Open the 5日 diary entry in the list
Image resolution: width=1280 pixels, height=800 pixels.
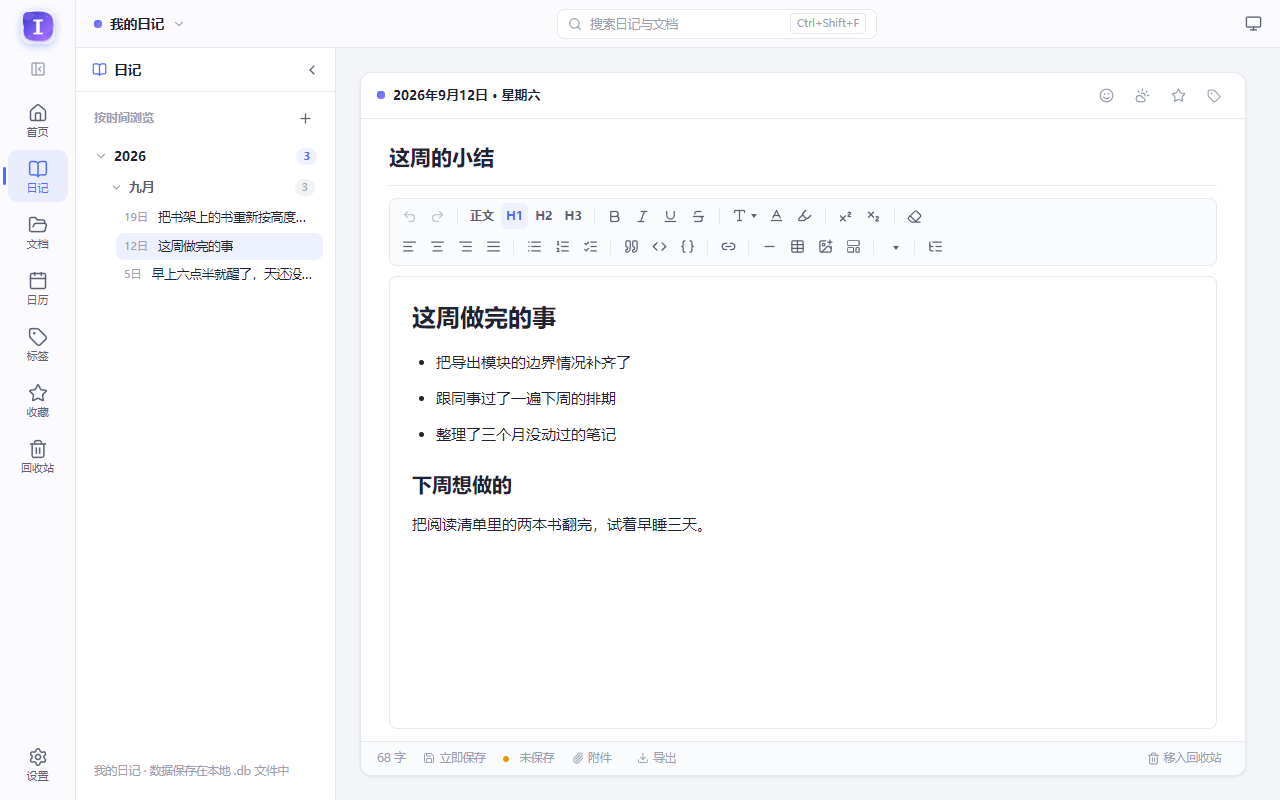coord(219,274)
